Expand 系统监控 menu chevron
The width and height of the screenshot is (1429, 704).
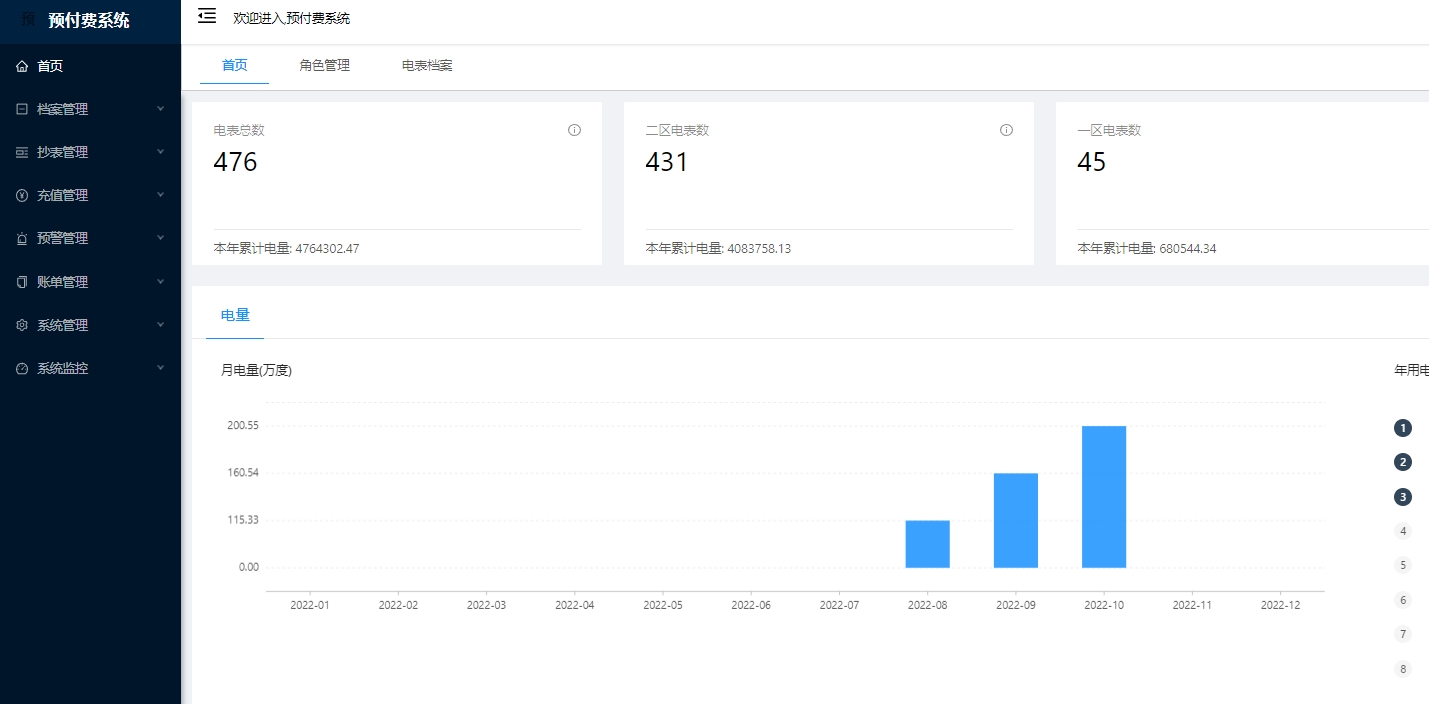click(160, 368)
